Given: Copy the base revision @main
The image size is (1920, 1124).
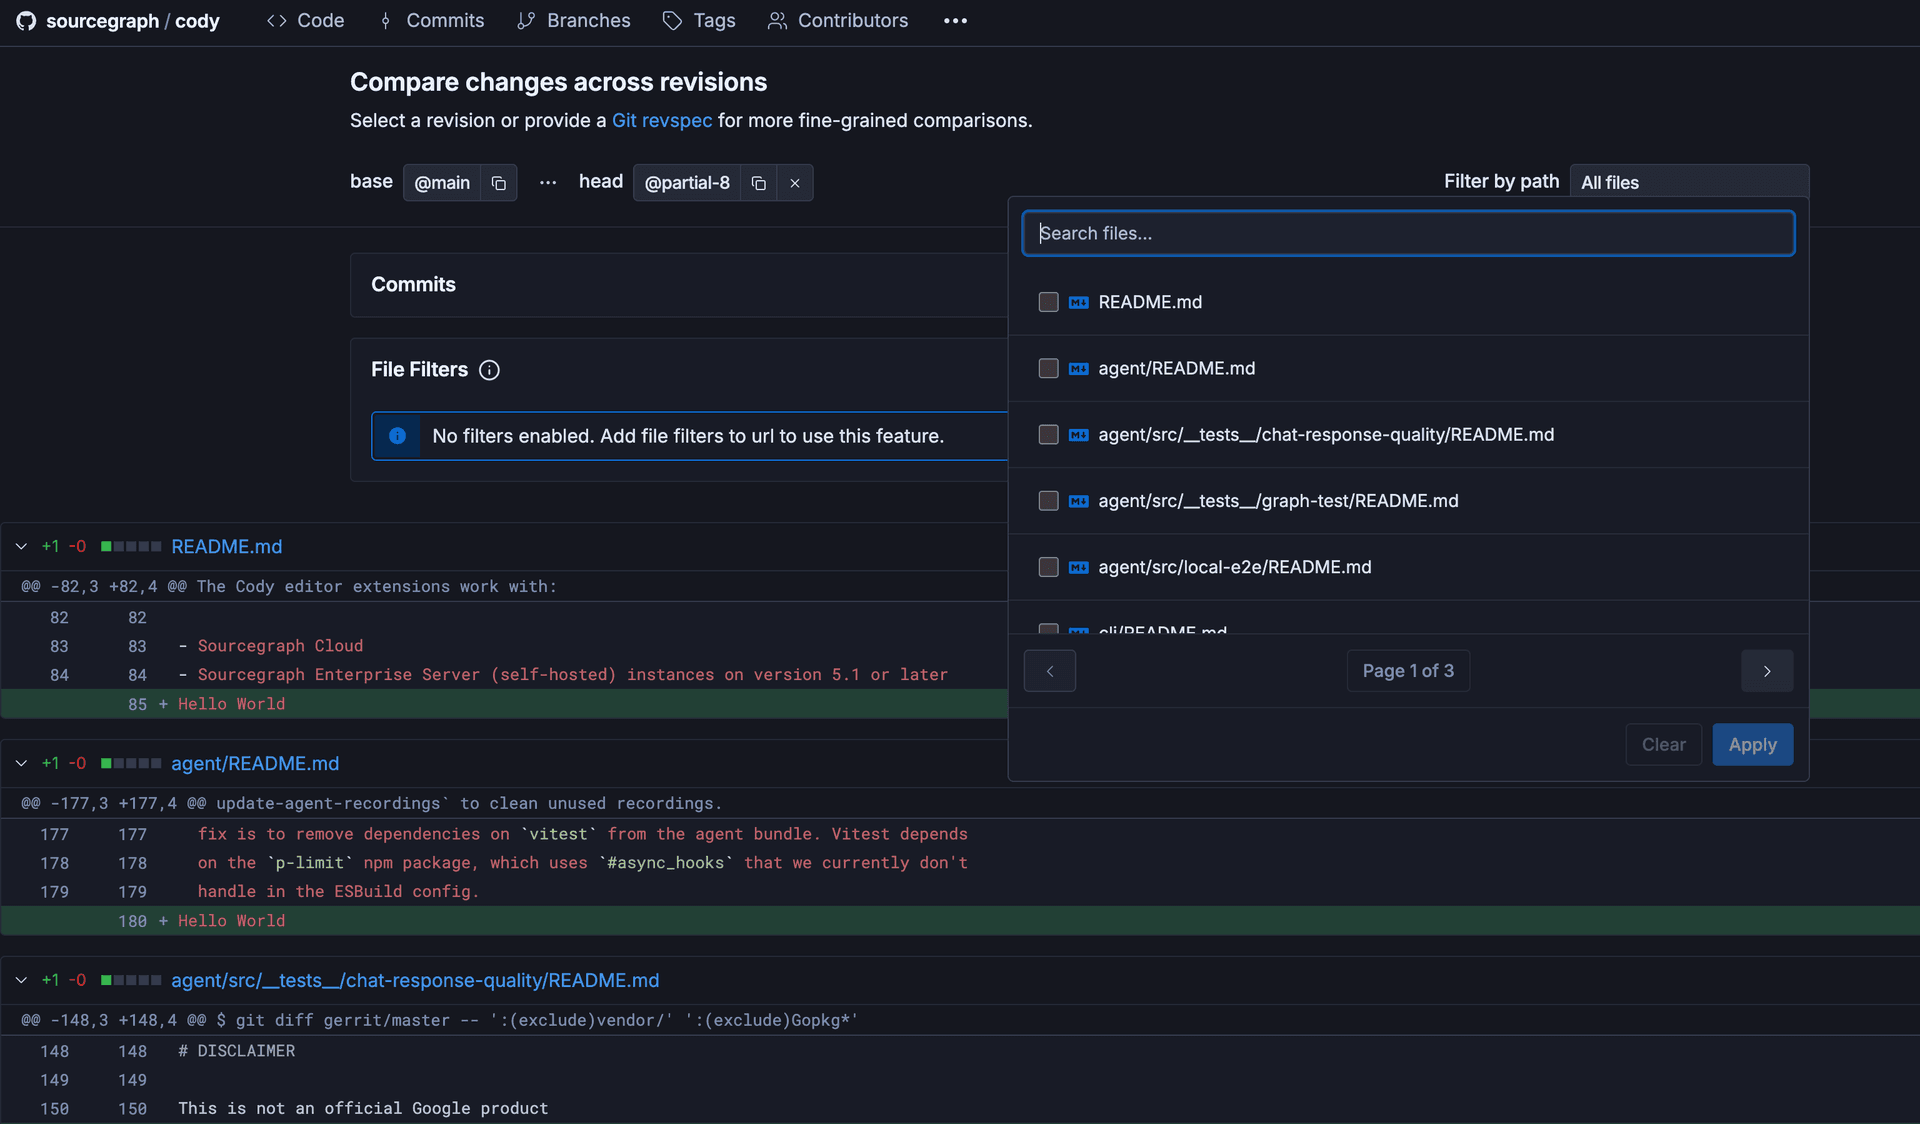Looking at the screenshot, I should 498,183.
